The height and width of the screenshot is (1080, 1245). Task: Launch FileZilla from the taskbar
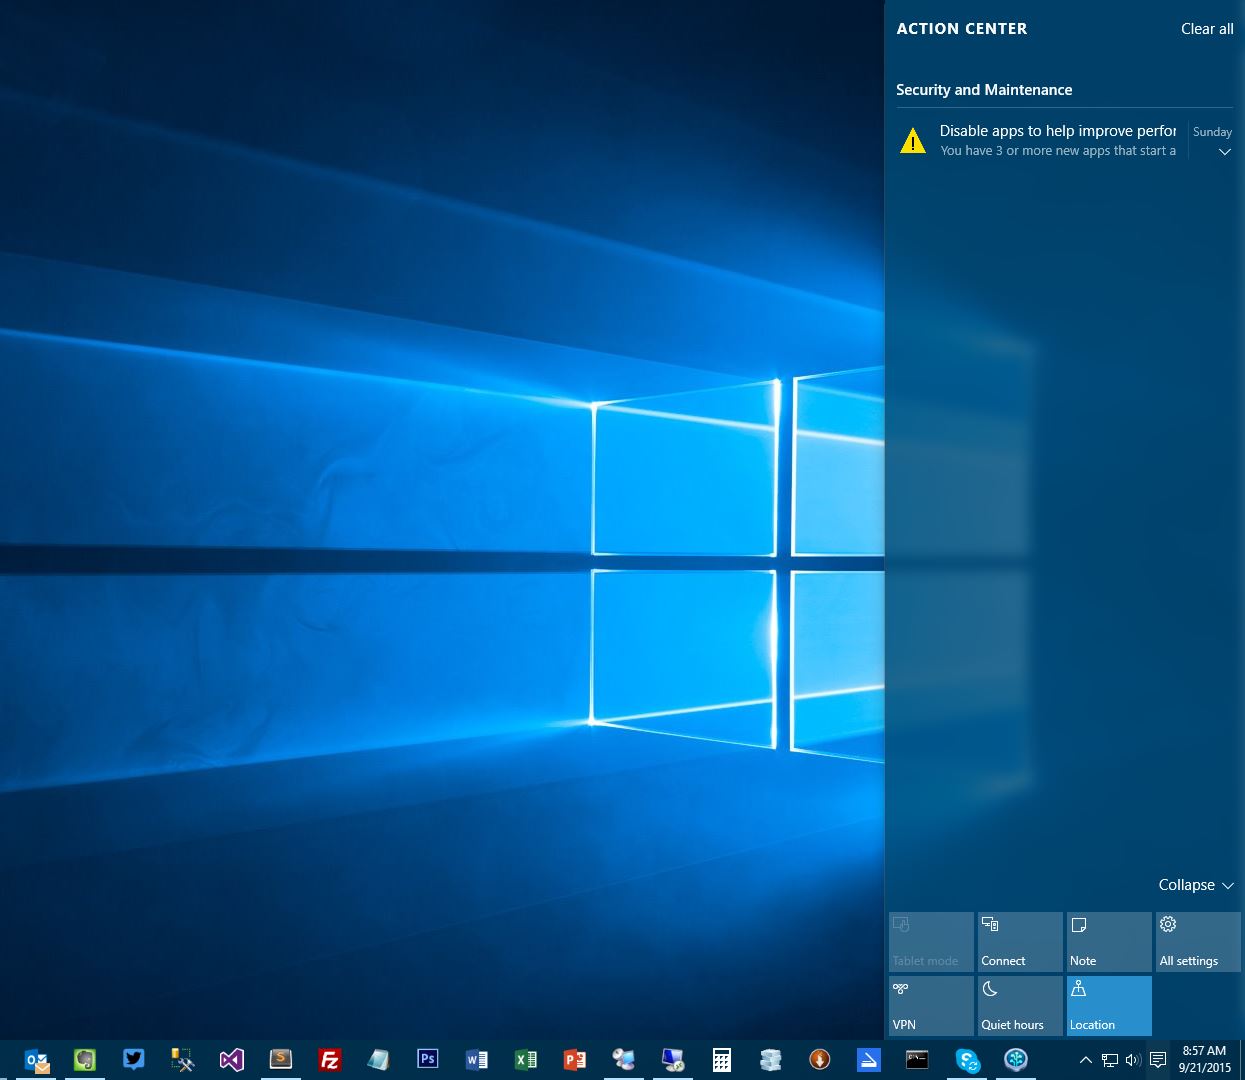pyautogui.click(x=330, y=1060)
